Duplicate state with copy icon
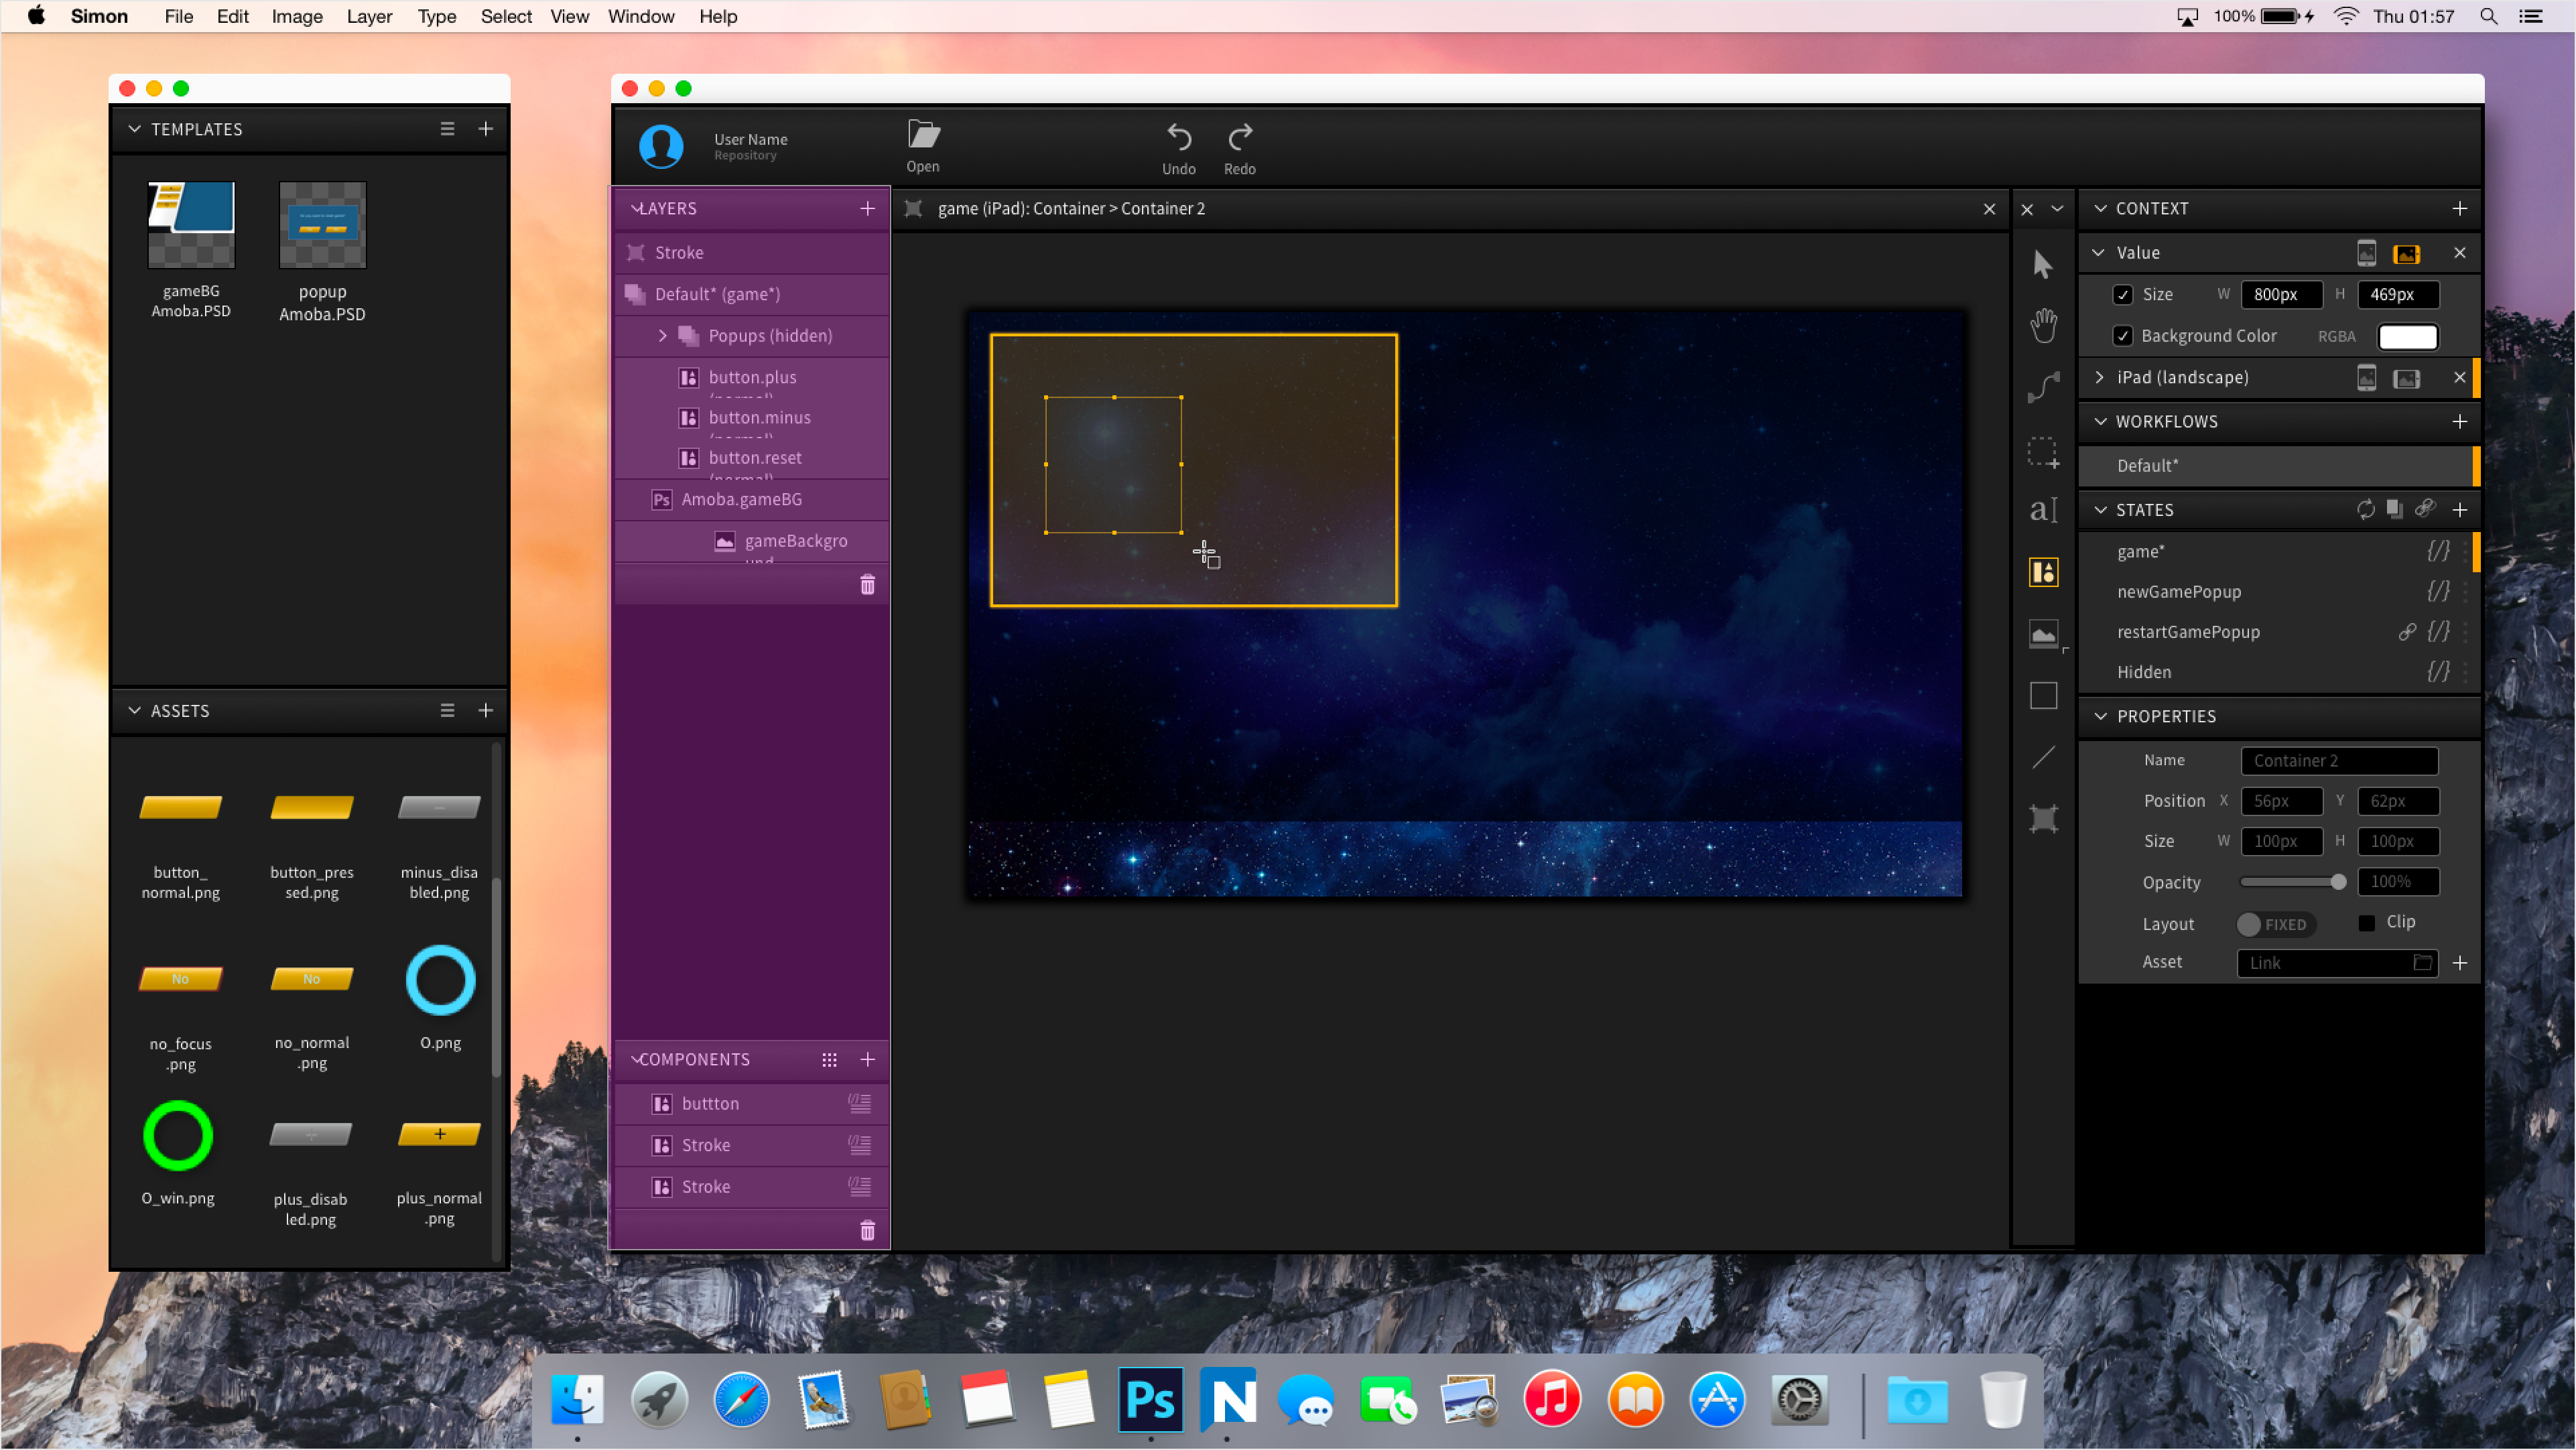 pos(2394,509)
